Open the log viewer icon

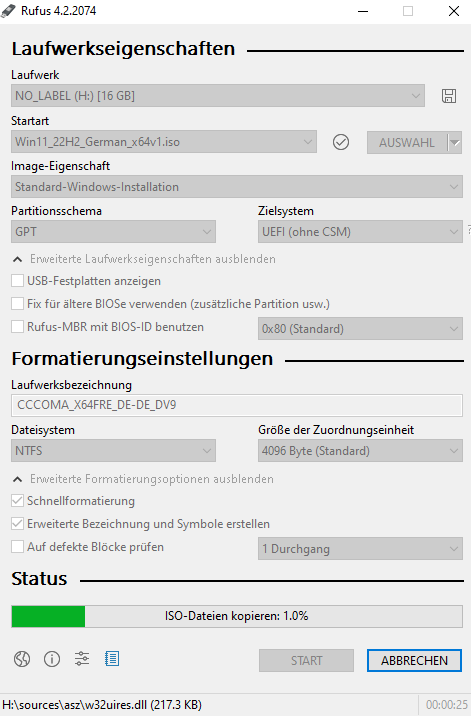[x=112, y=659]
